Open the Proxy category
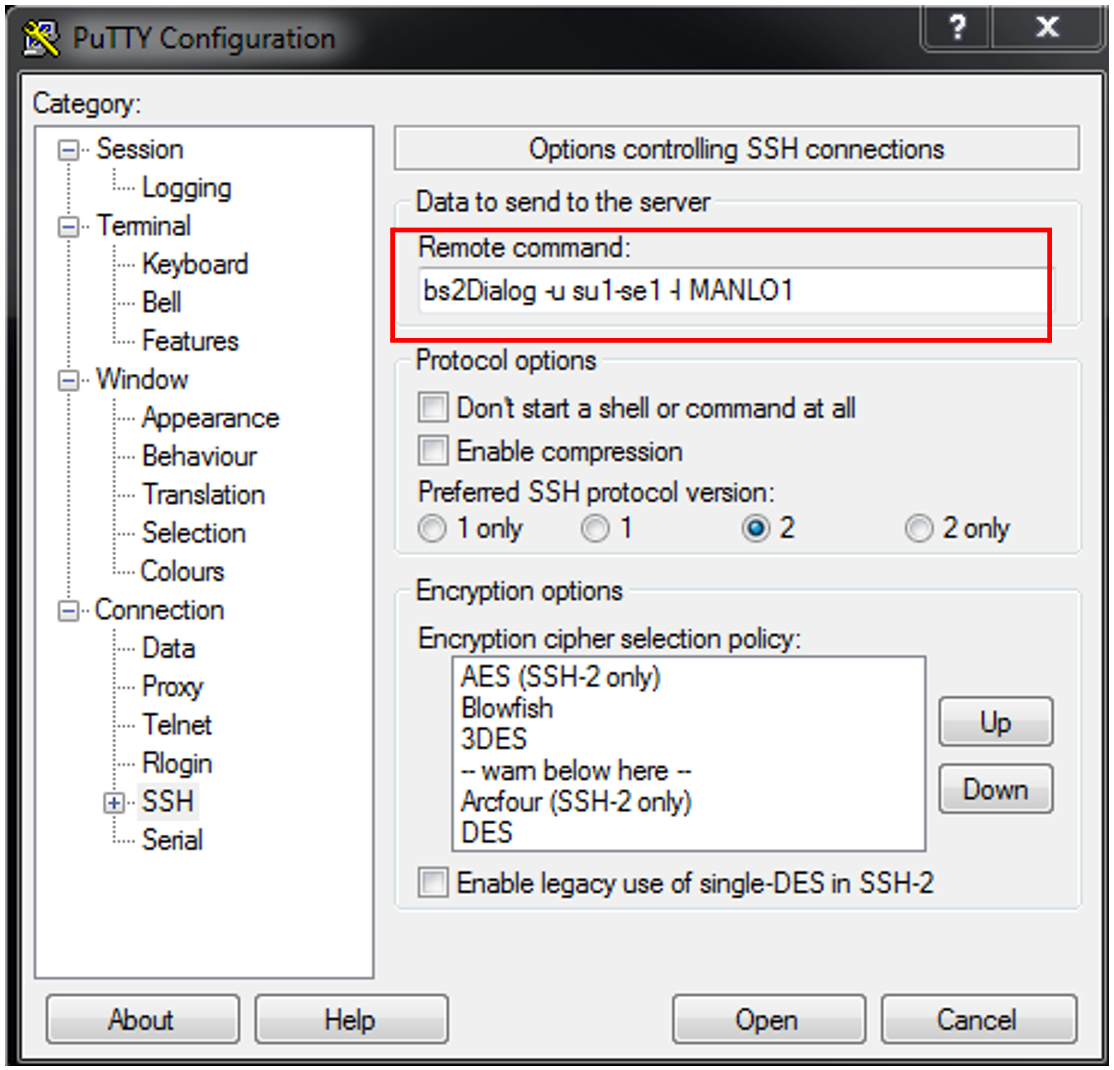1114x1070 pixels. (173, 686)
